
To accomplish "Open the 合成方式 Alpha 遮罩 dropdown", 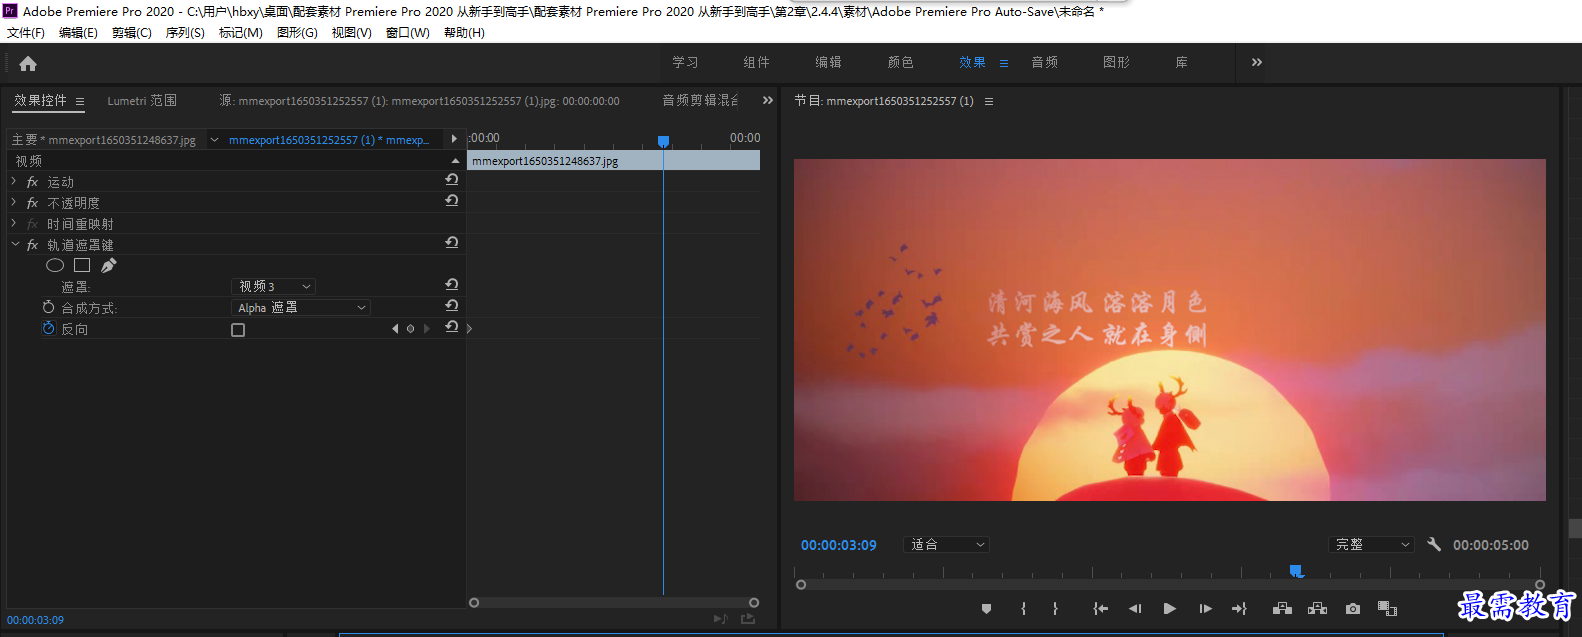I will pyautogui.click(x=301, y=308).
